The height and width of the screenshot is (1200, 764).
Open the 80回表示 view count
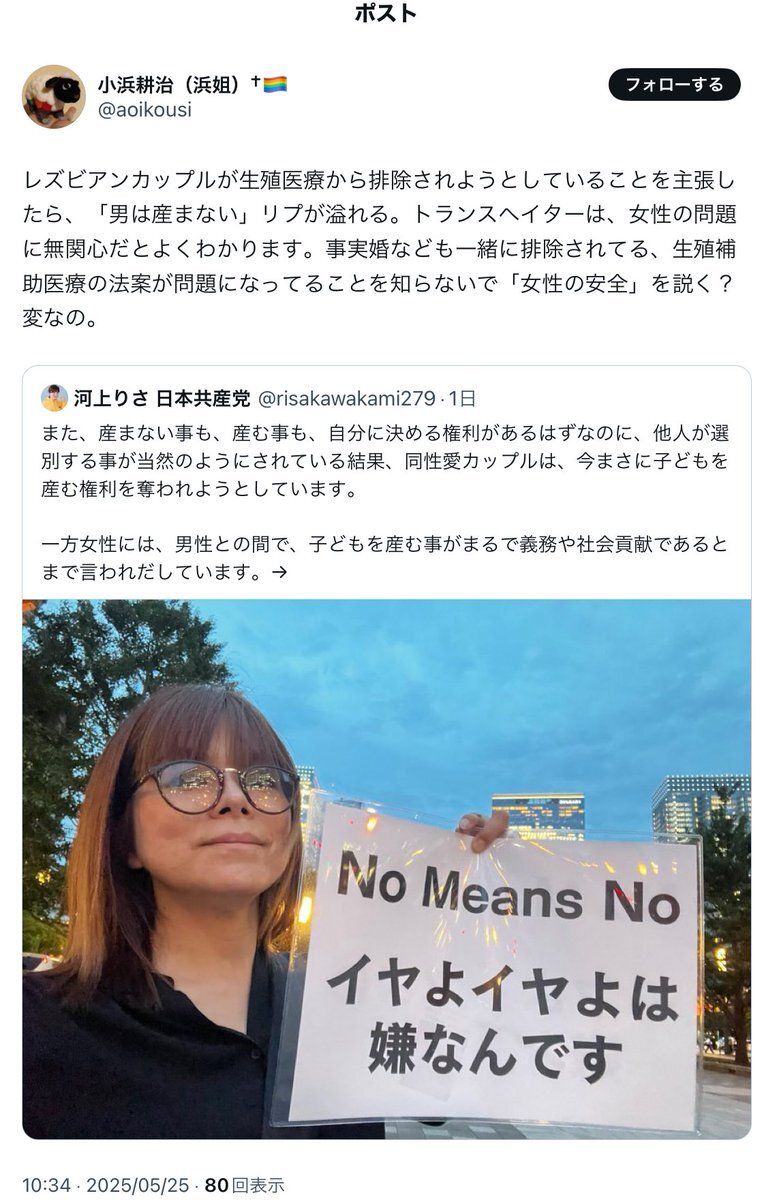click(244, 1185)
